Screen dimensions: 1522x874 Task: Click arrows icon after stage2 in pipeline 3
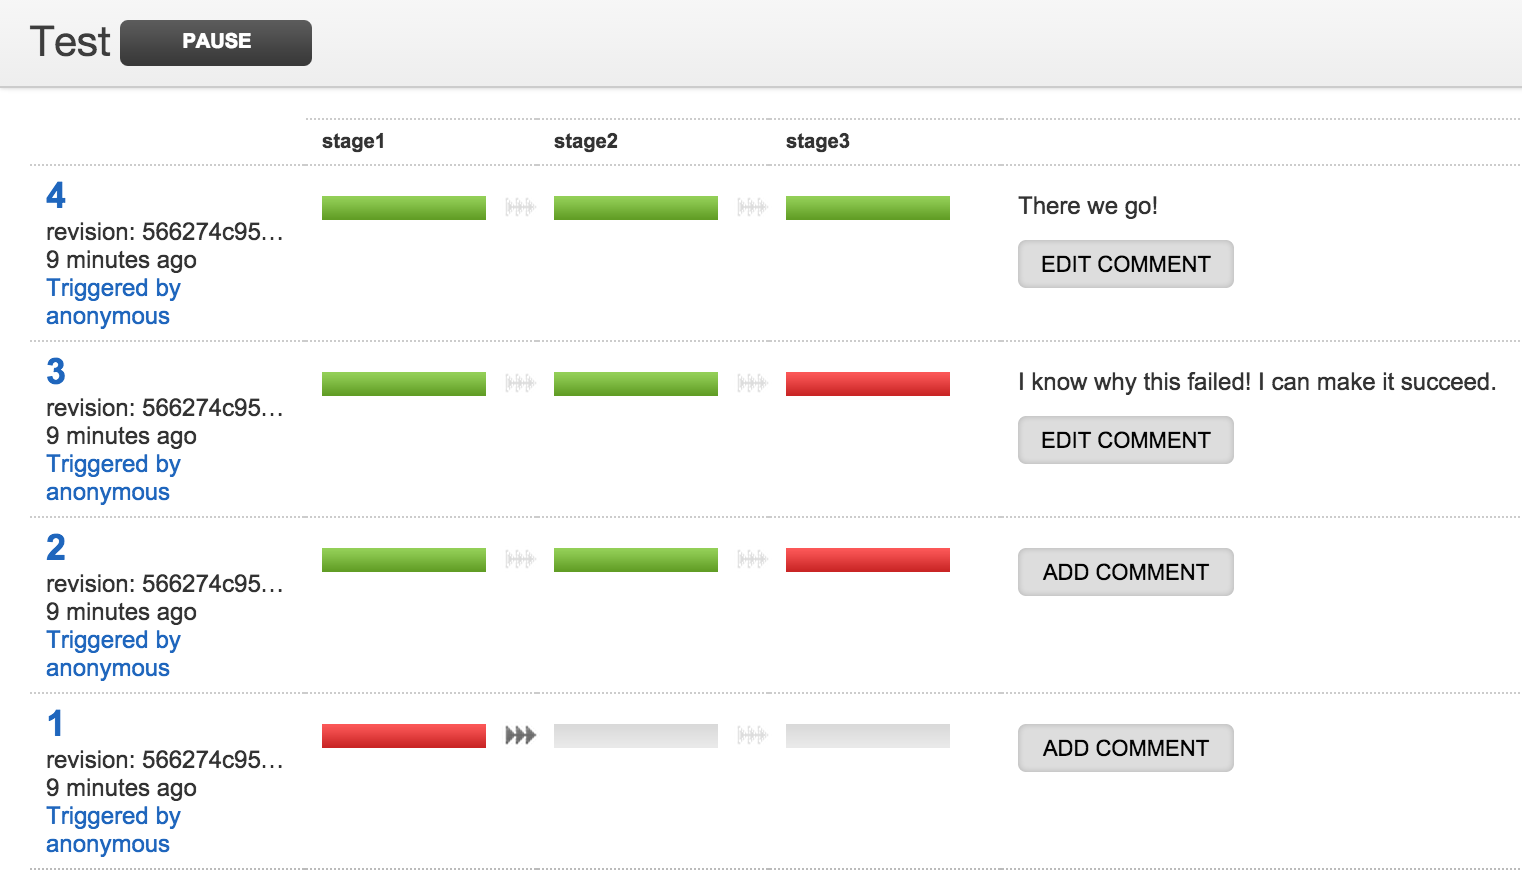[x=752, y=384]
